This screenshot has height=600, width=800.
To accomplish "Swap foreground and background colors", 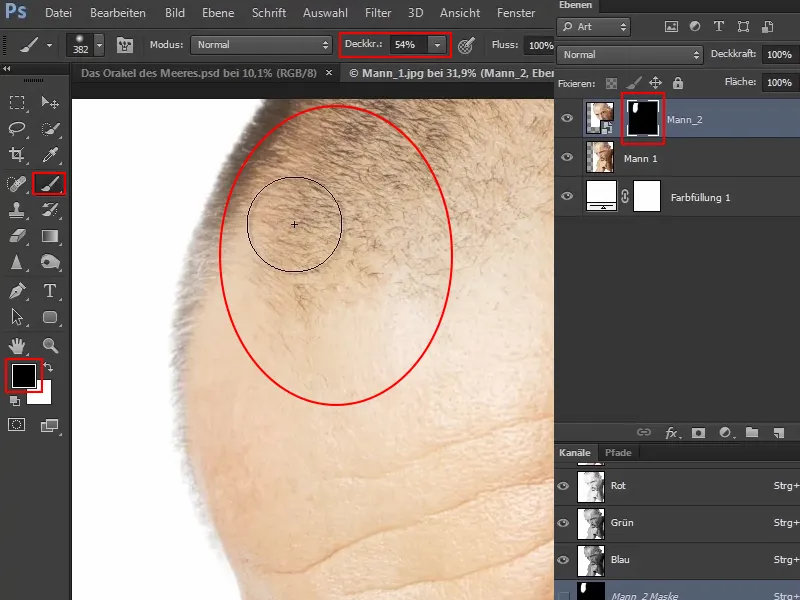I will click(x=48, y=366).
